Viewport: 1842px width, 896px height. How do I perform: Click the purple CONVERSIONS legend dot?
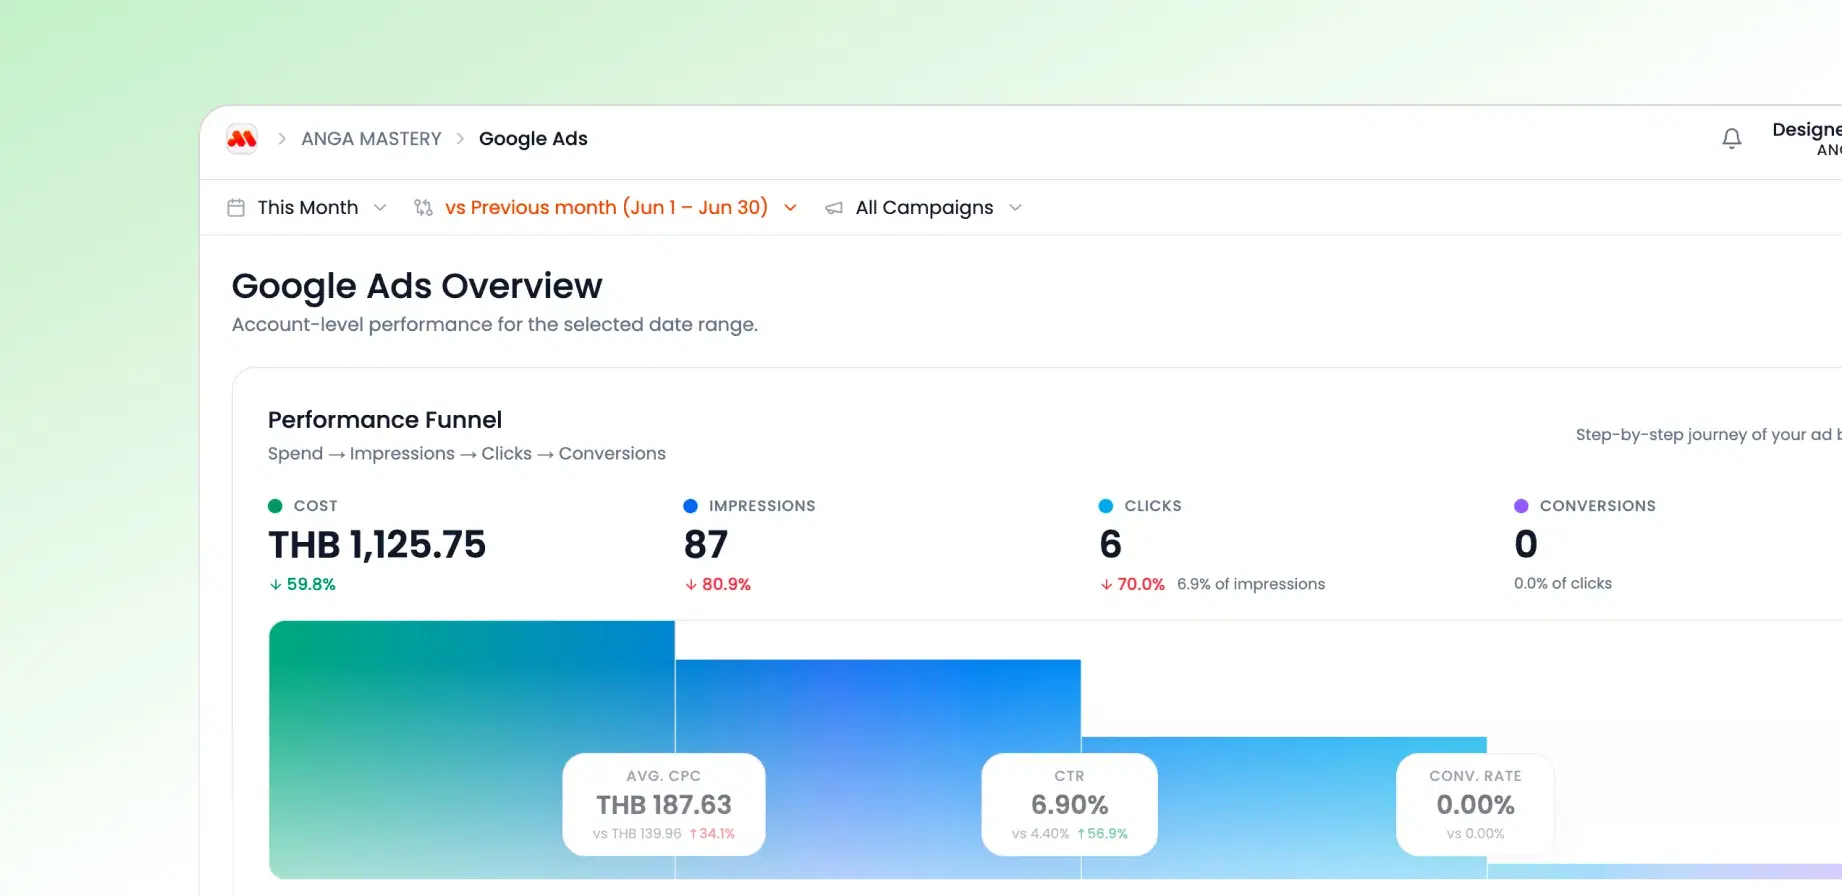tap(1521, 506)
